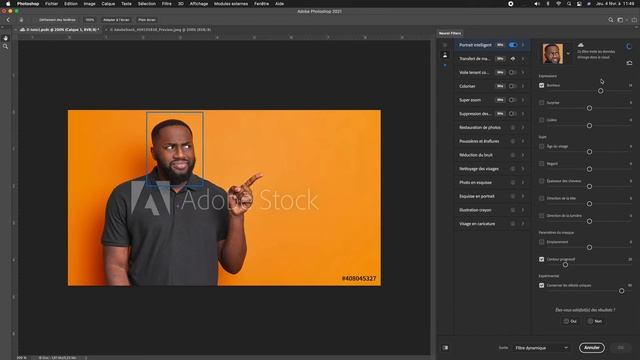The image size is (640, 360).
Task: Expand the Super zoom row chevron
Action: tap(523, 100)
